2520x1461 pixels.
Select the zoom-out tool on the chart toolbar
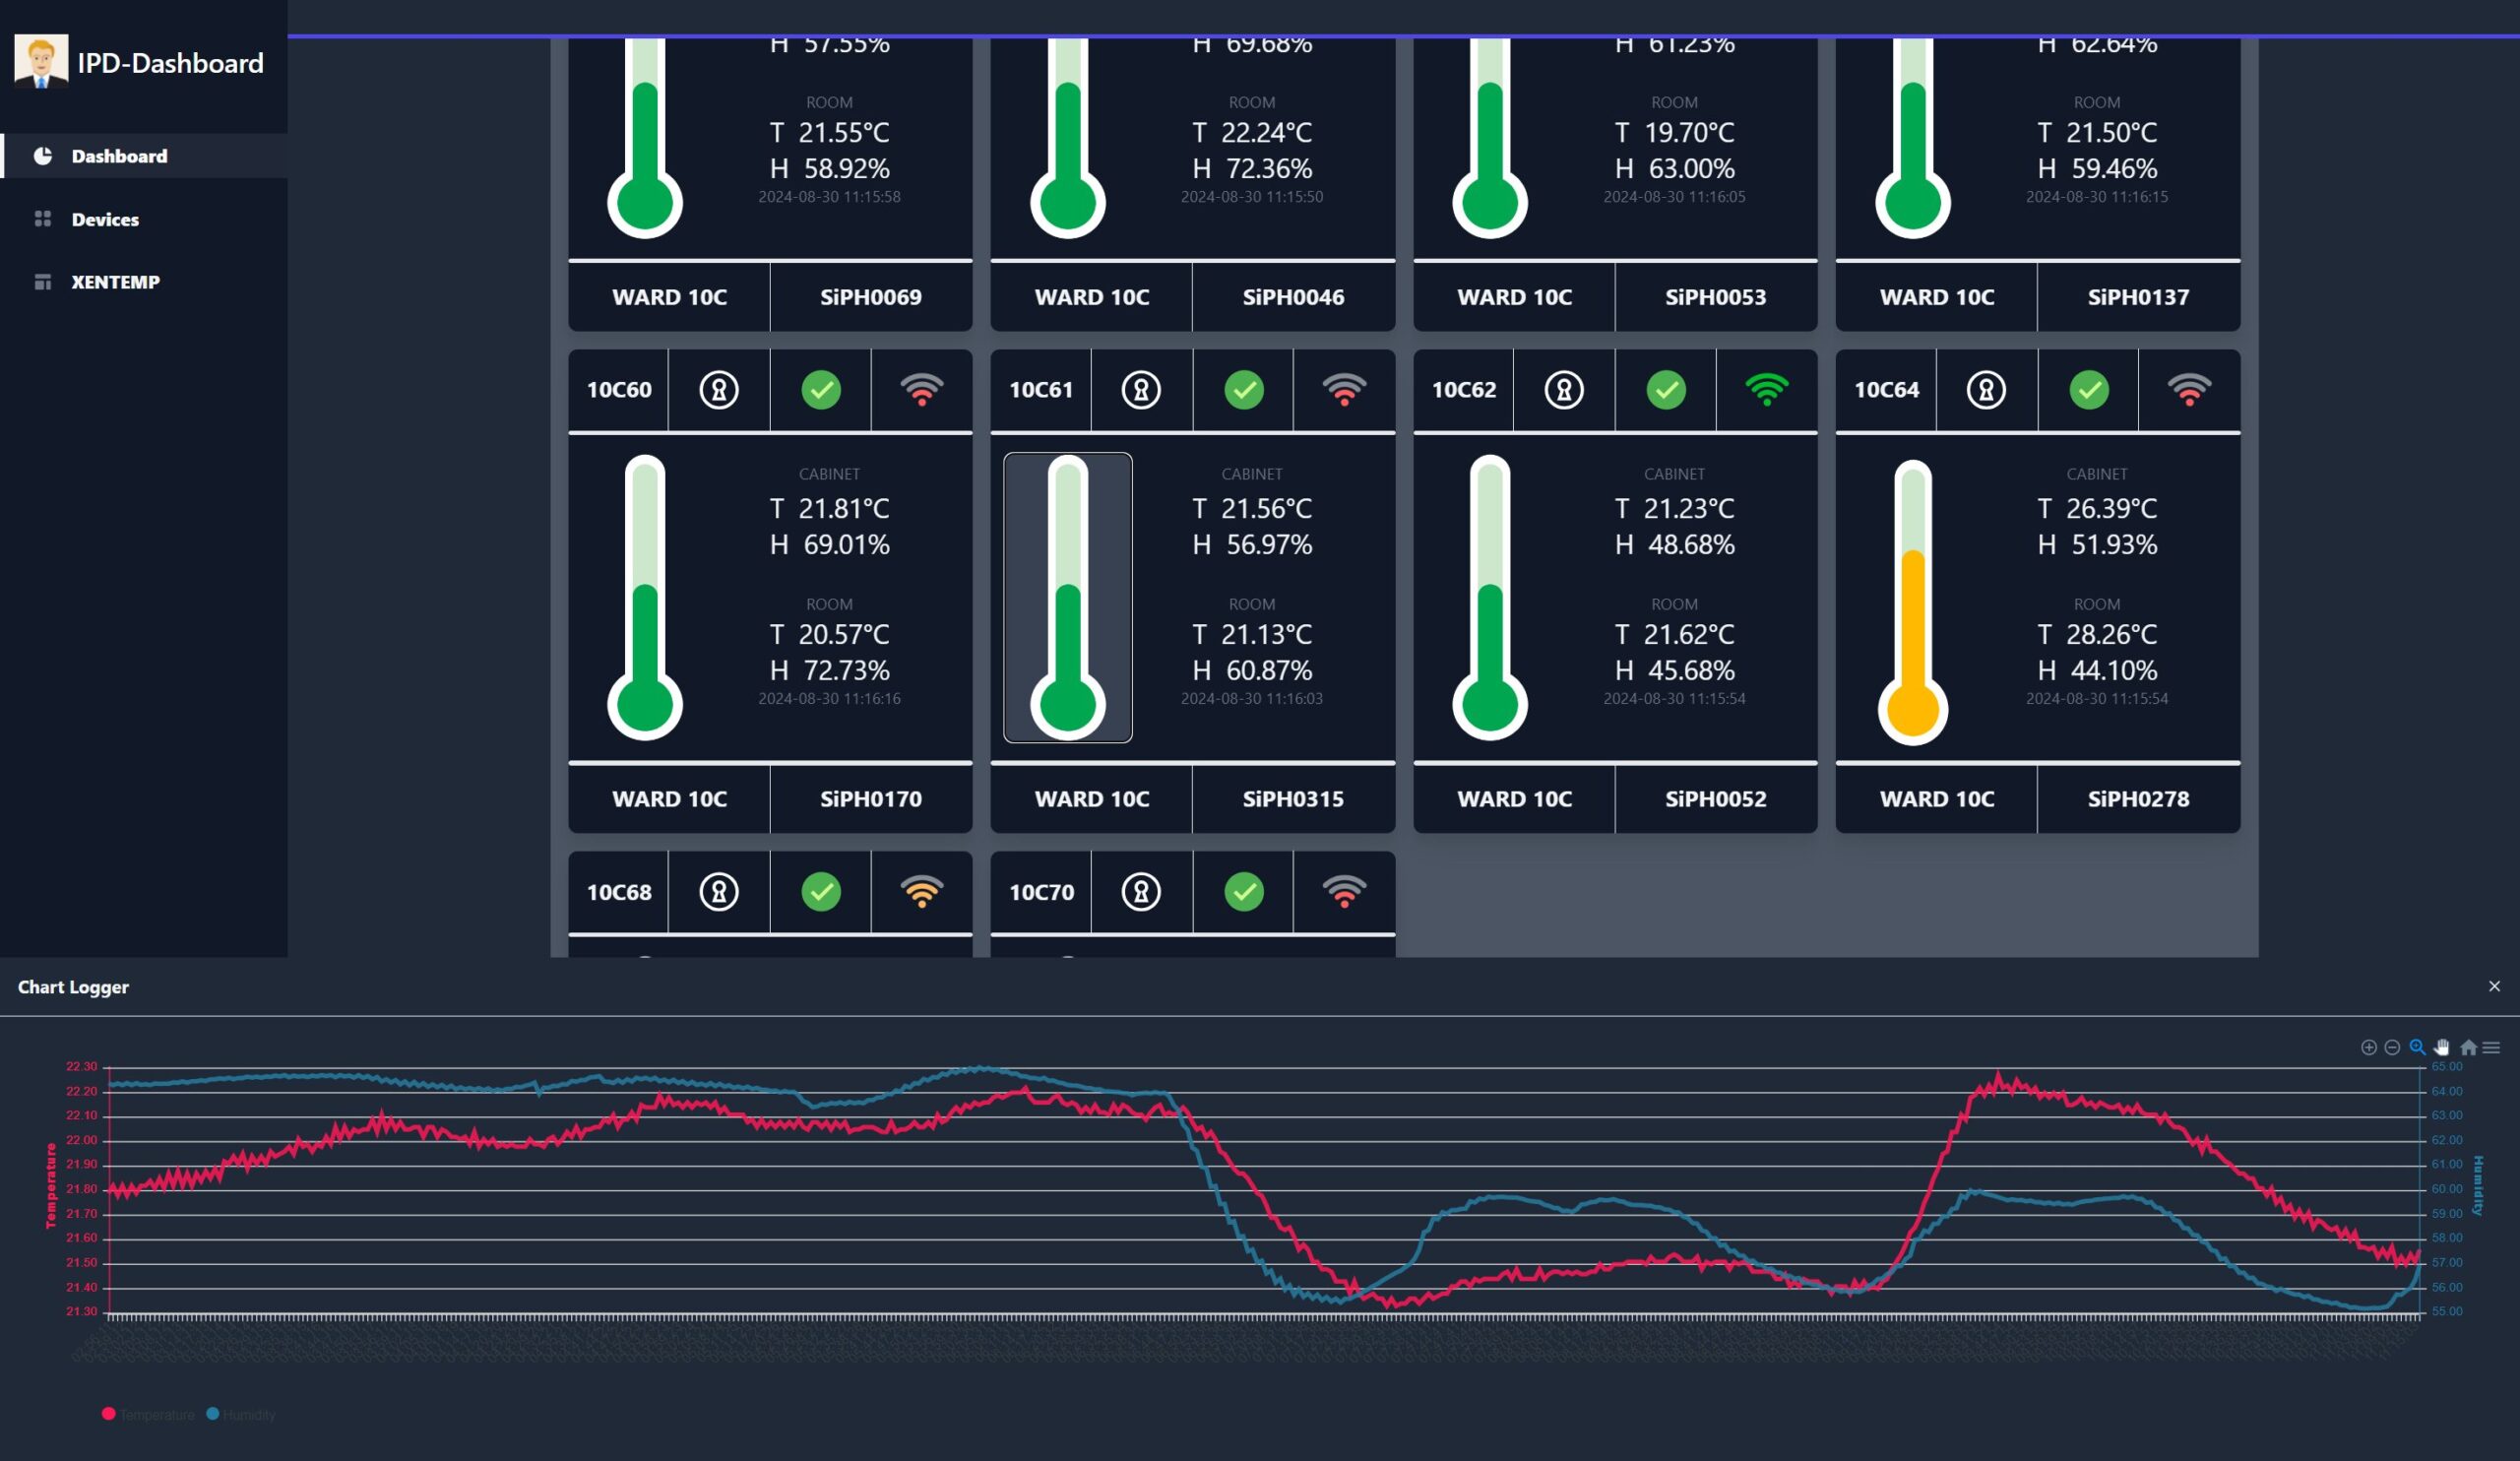coord(2392,1048)
